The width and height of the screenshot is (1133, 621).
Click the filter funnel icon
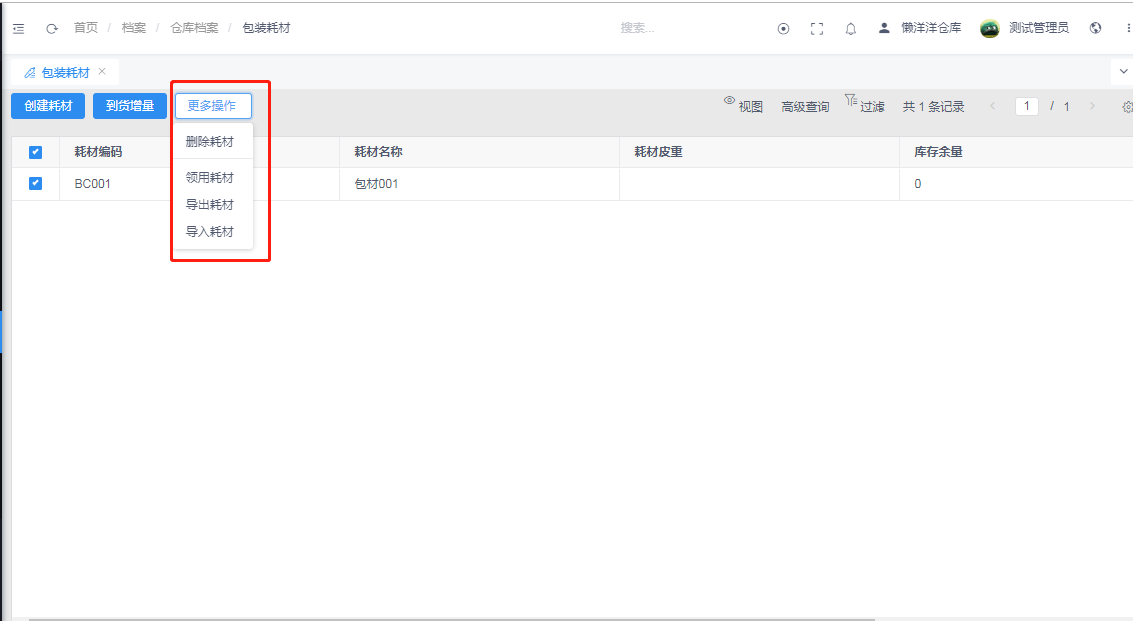pyautogui.click(x=850, y=100)
